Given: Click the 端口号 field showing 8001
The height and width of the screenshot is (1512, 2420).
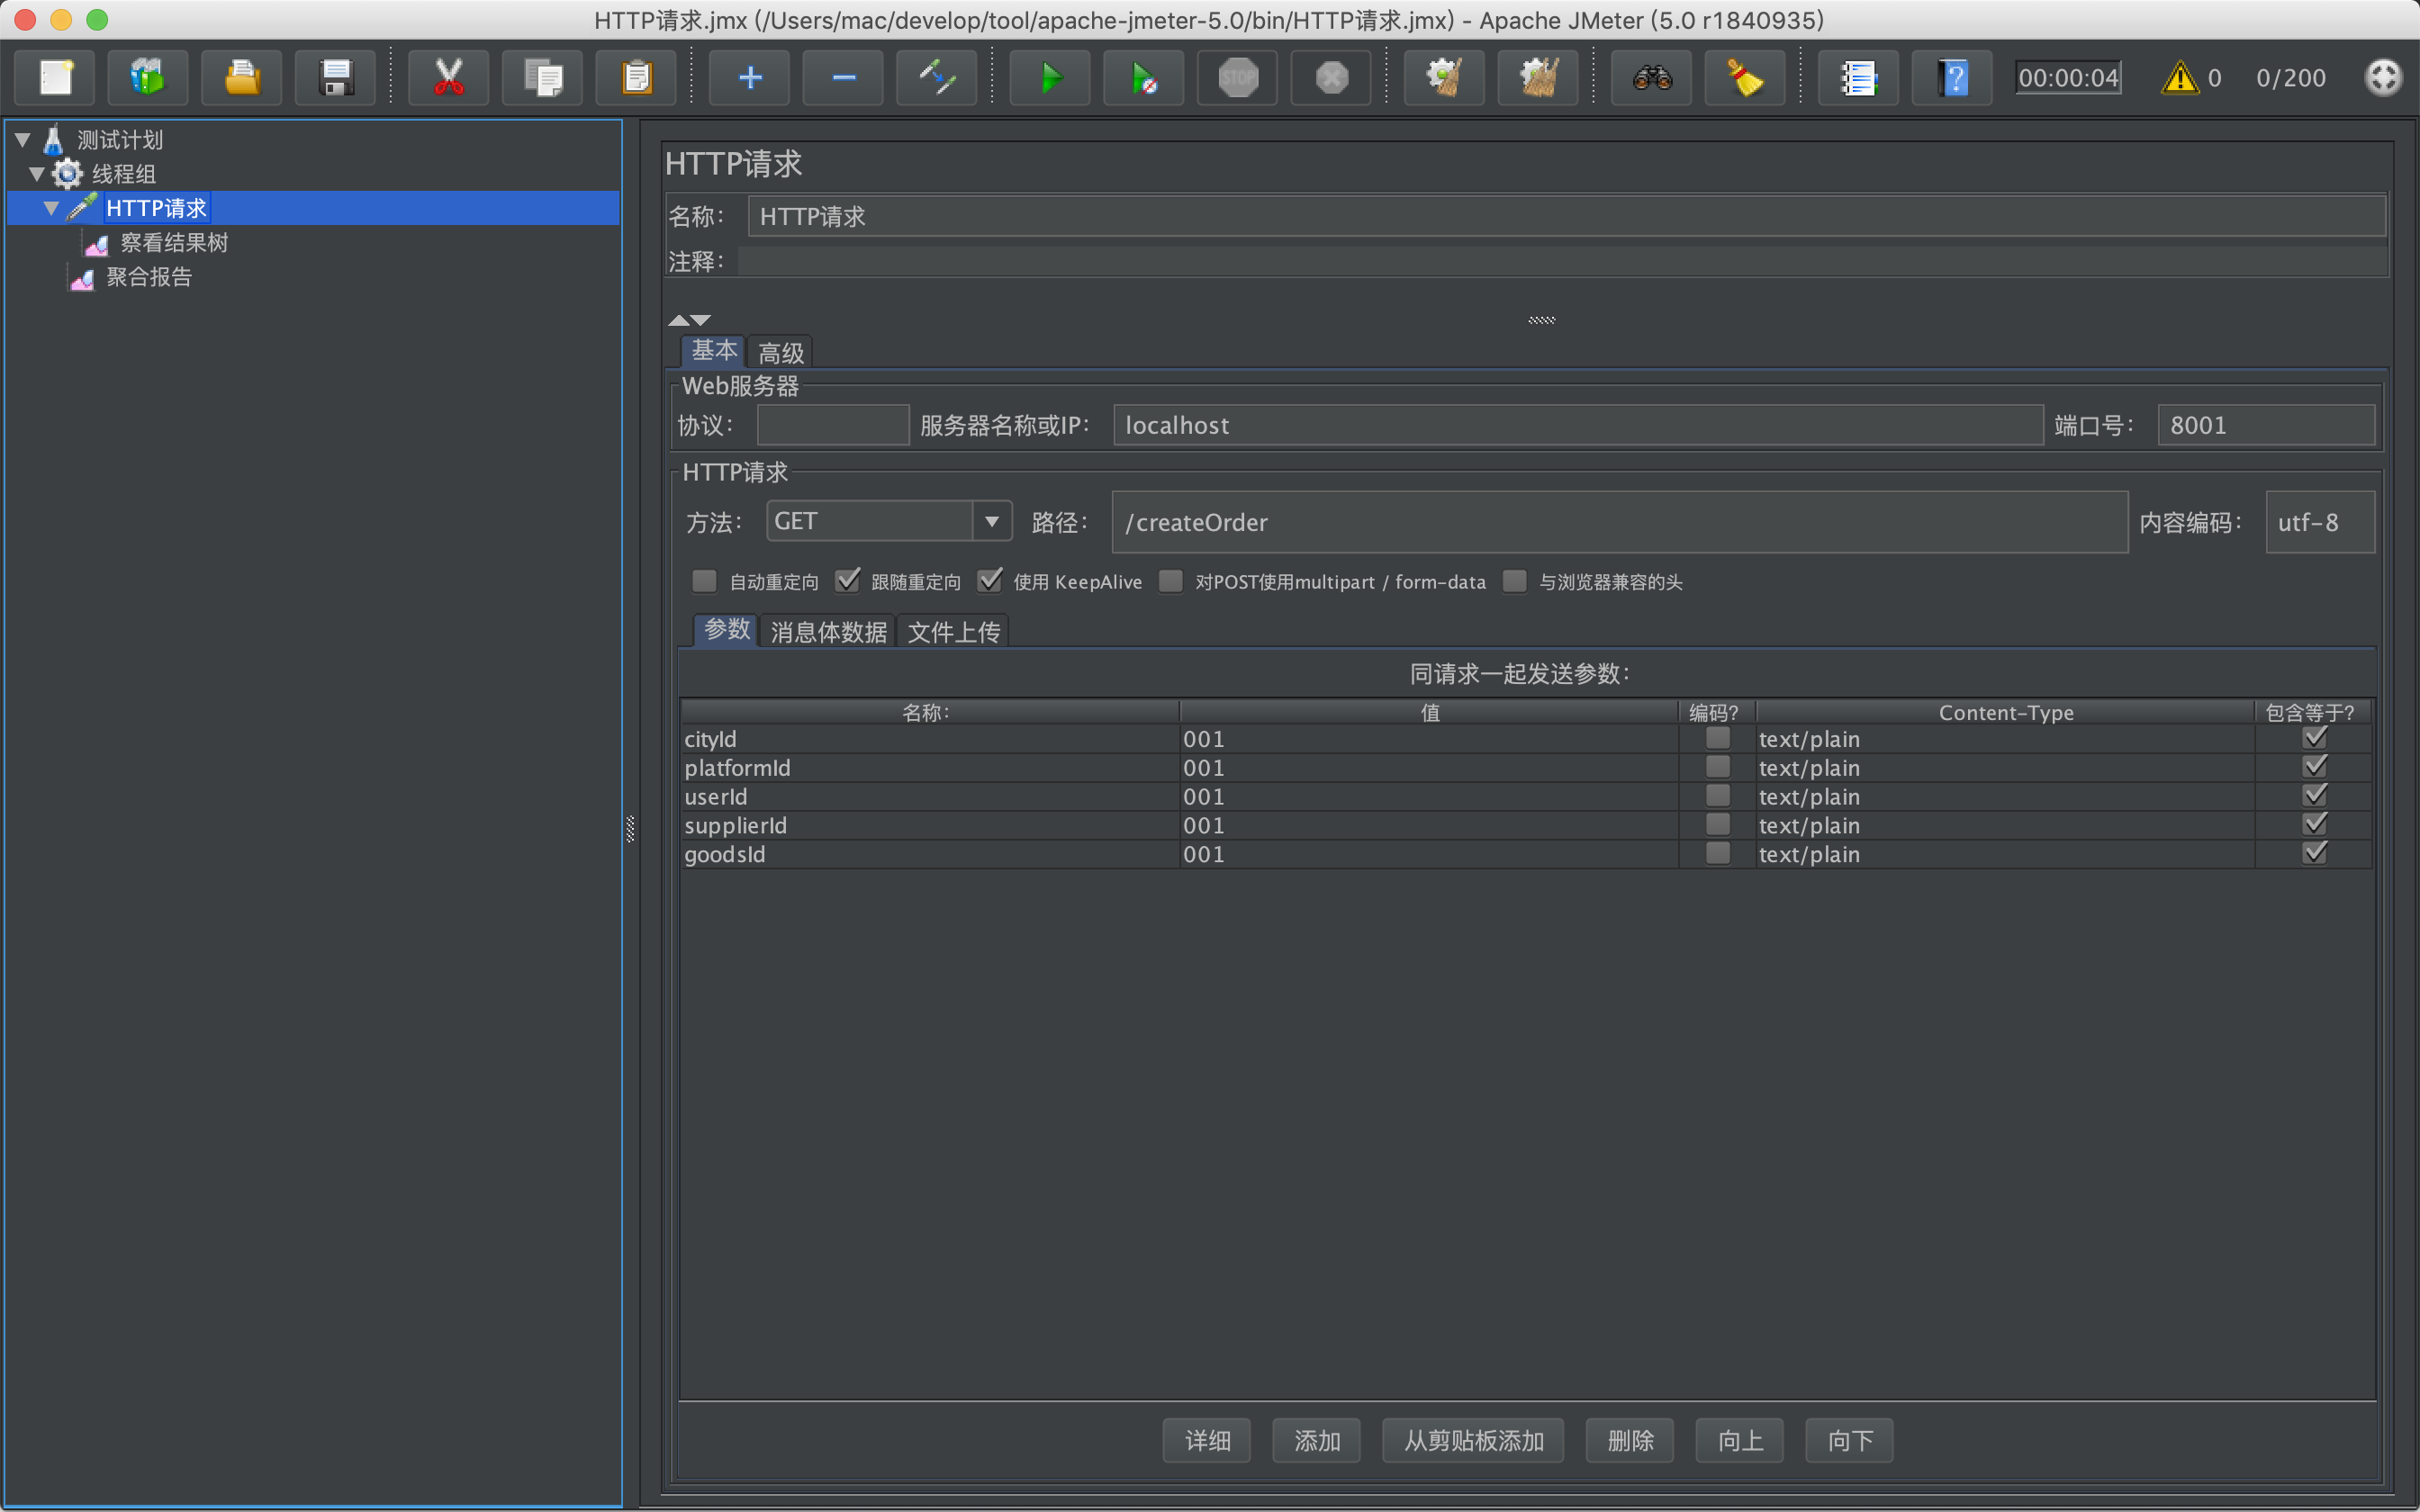Looking at the screenshot, I should coord(2266,425).
